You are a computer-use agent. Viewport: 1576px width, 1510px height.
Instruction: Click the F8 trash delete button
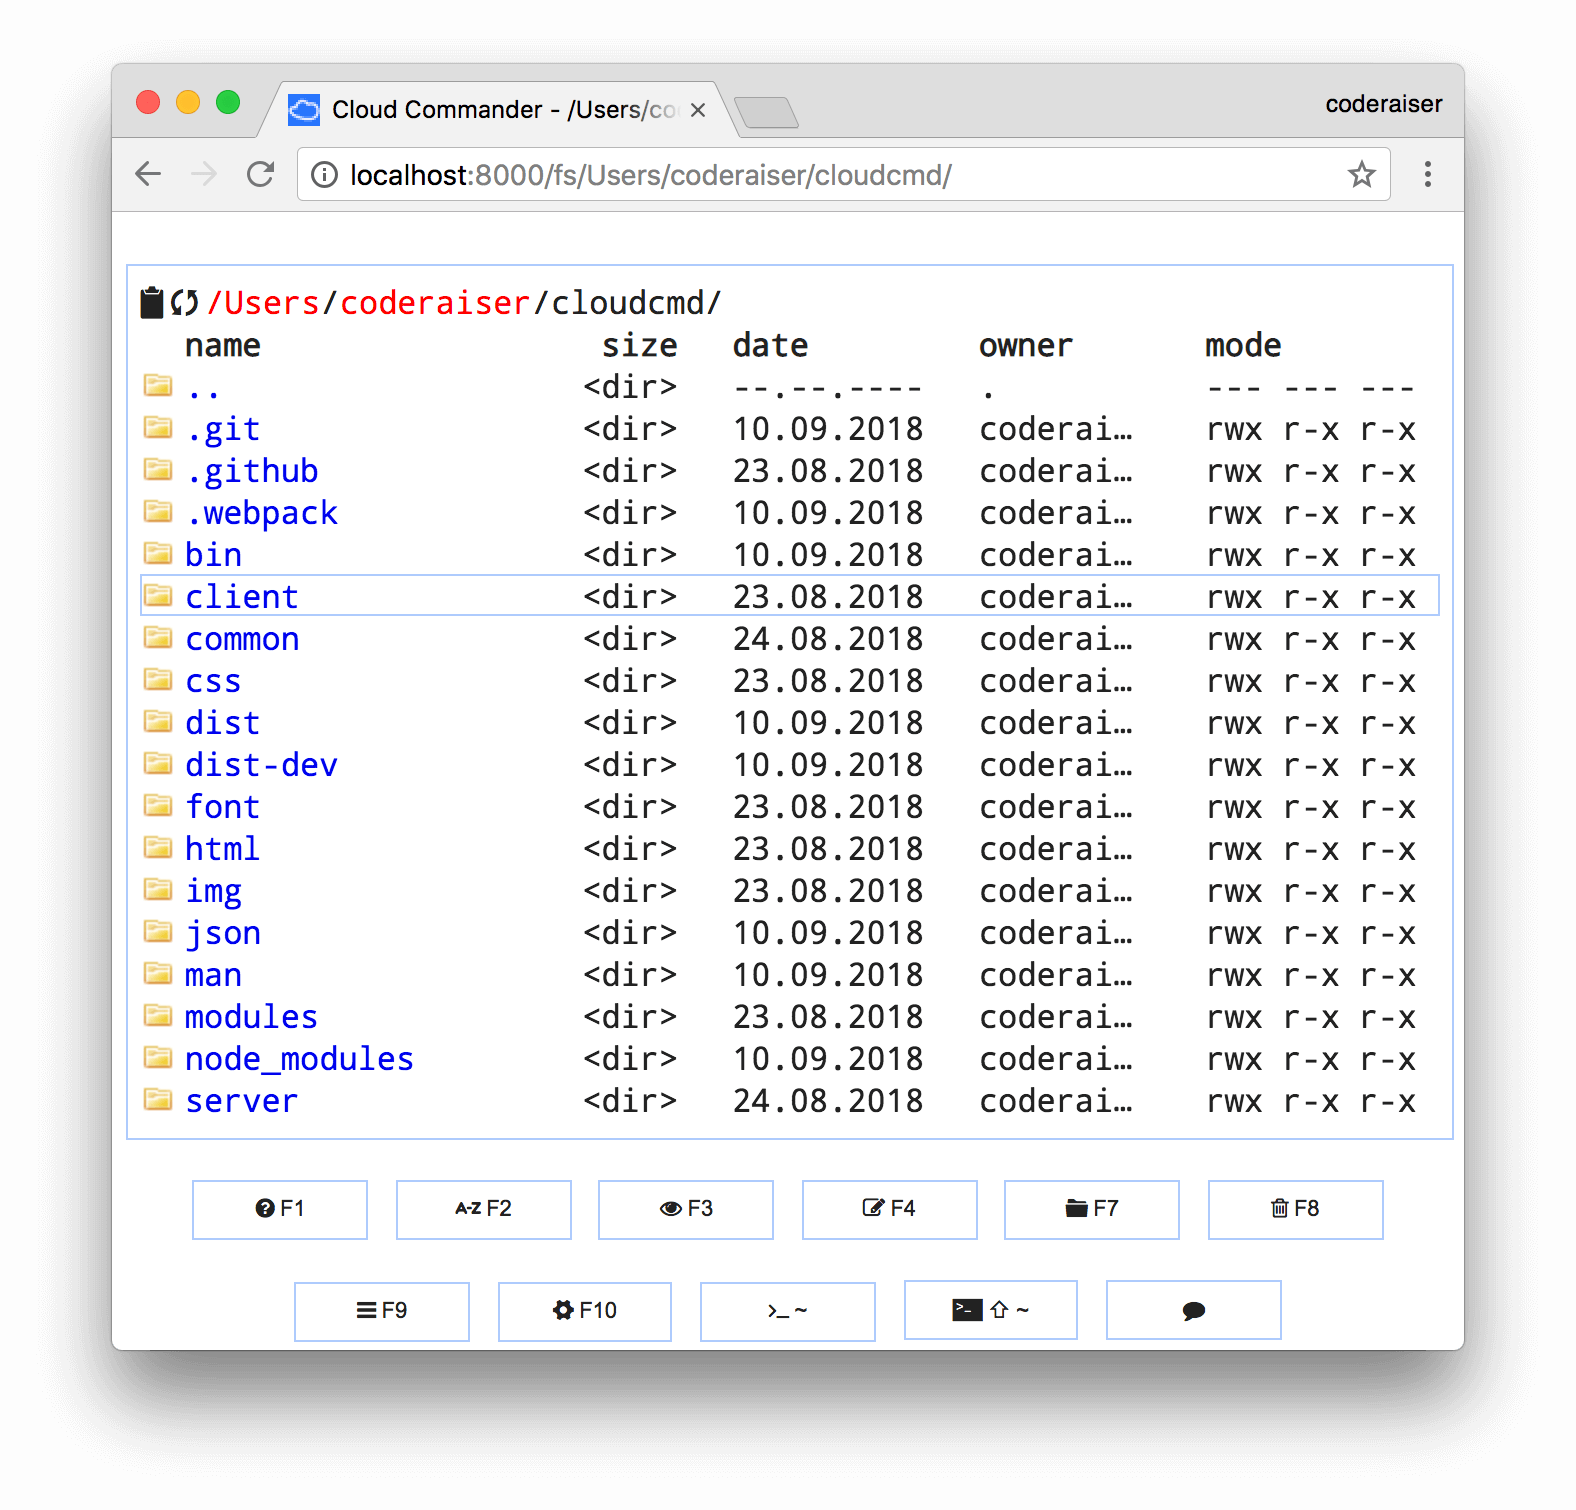[1295, 1209]
